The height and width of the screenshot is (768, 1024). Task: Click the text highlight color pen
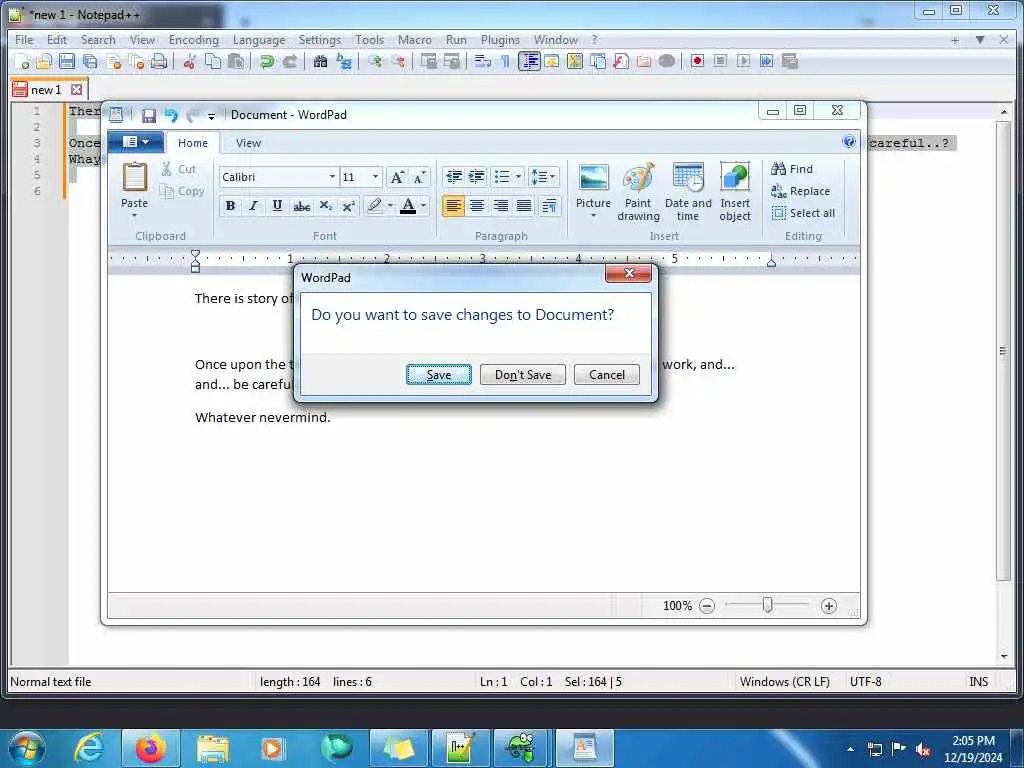point(374,206)
